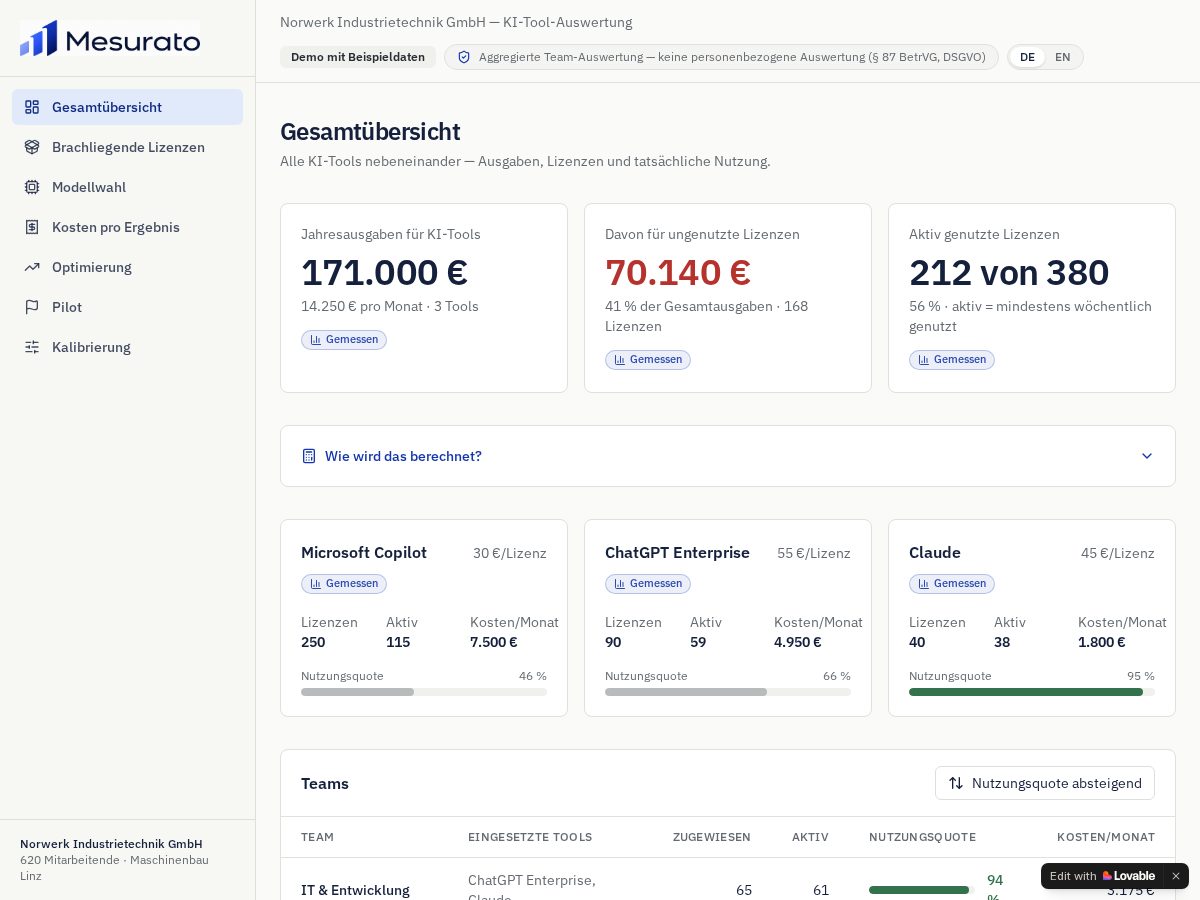The height and width of the screenshot is (900, 1200).
Task: Click the shield icon in privacy notice
Action: [464, 57]
